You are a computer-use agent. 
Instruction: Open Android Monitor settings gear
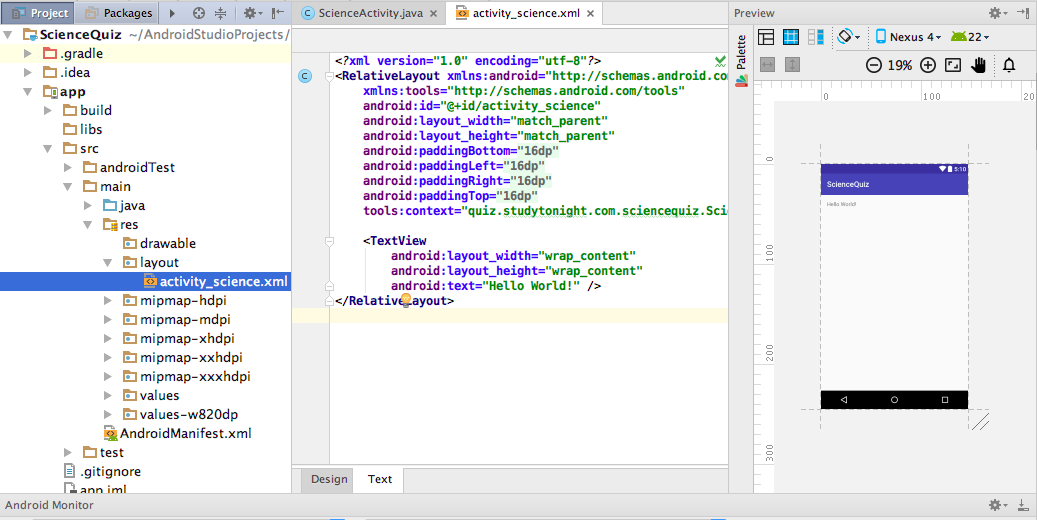click(996, 505)
